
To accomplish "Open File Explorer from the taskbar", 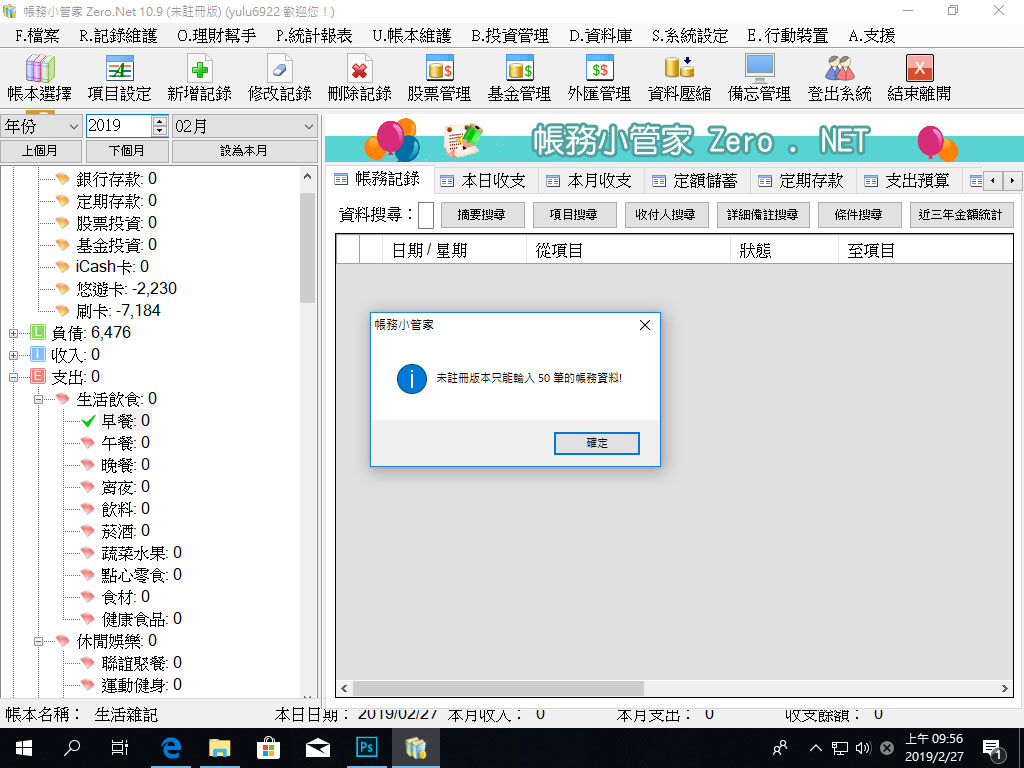I will pyautogui.click(x=219, y=748).
